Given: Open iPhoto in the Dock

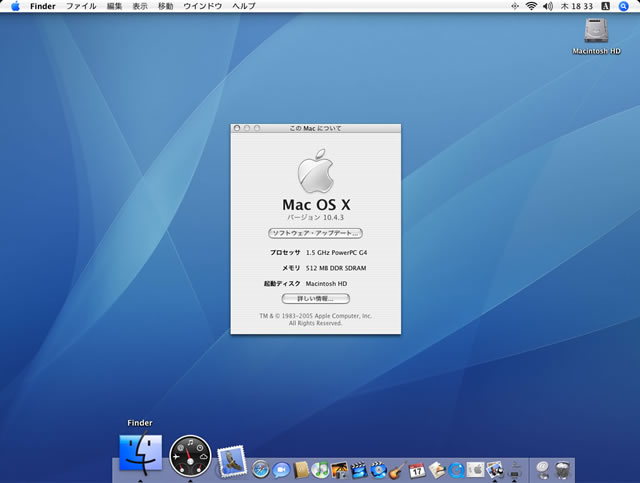Looking at the screenshot, I should click(x=340, y=470).
